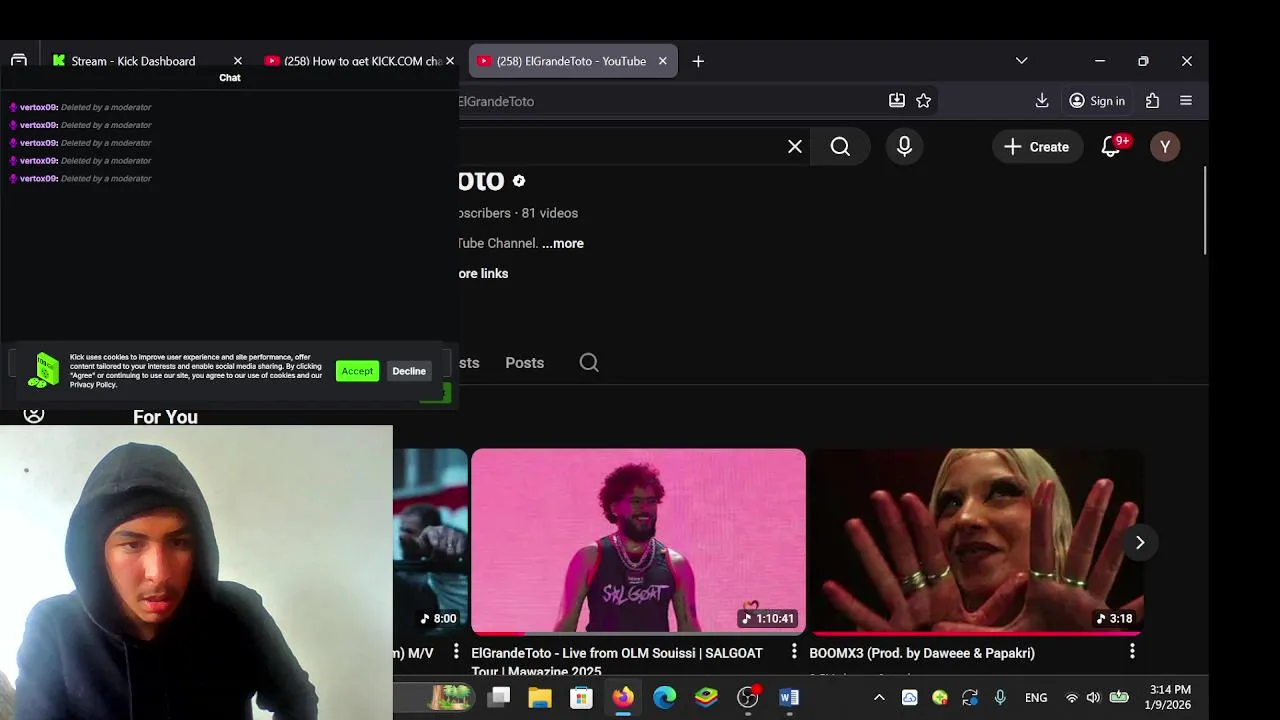
Task: Open the Firefox tab list icon
Action: [19, 61]
